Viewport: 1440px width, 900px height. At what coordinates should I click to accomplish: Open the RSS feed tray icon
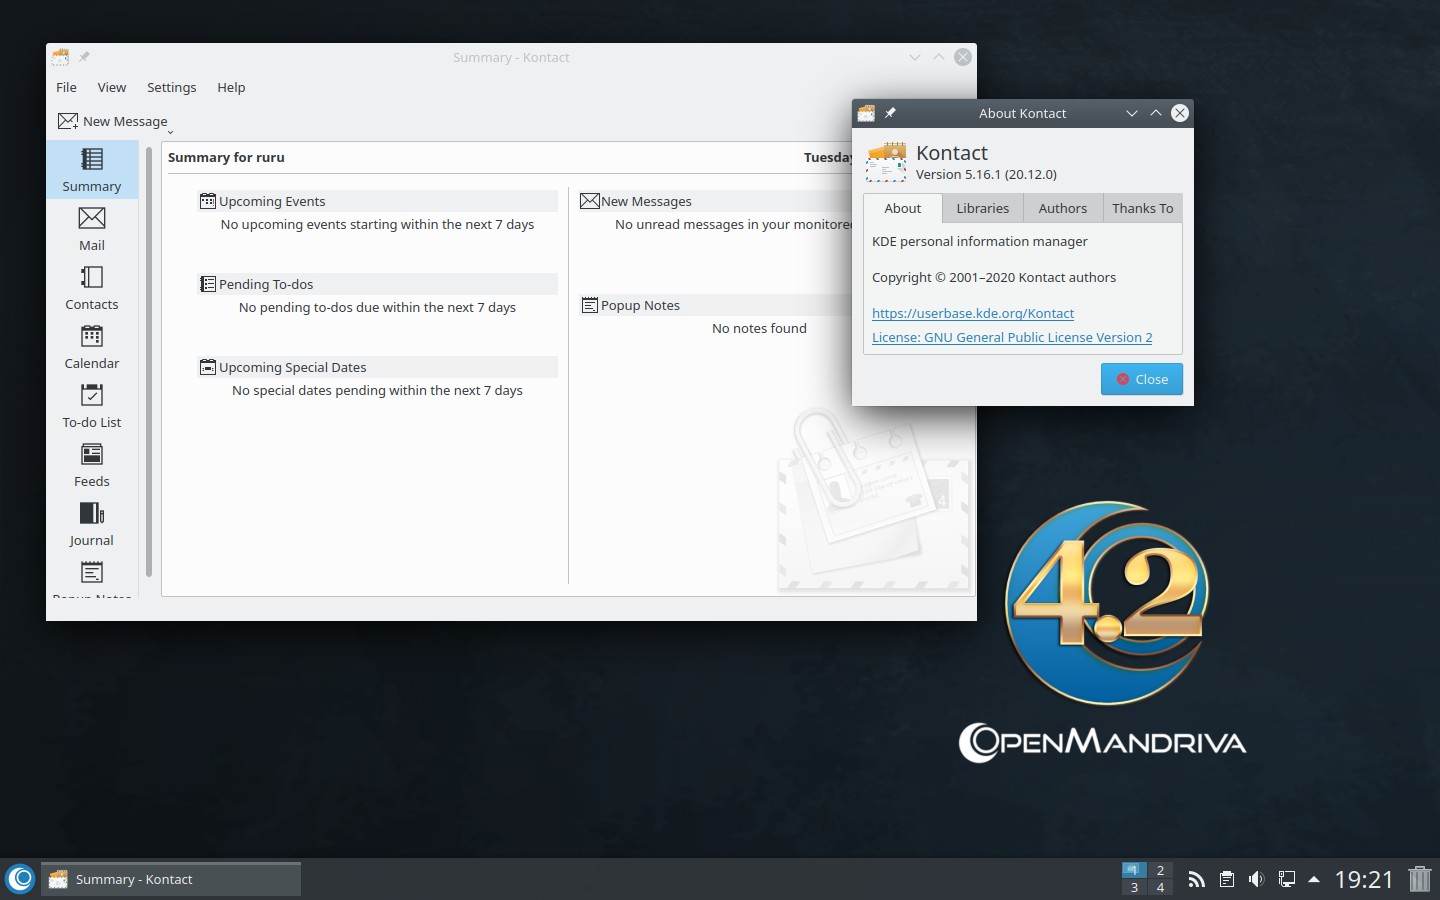pos(1196,879)
